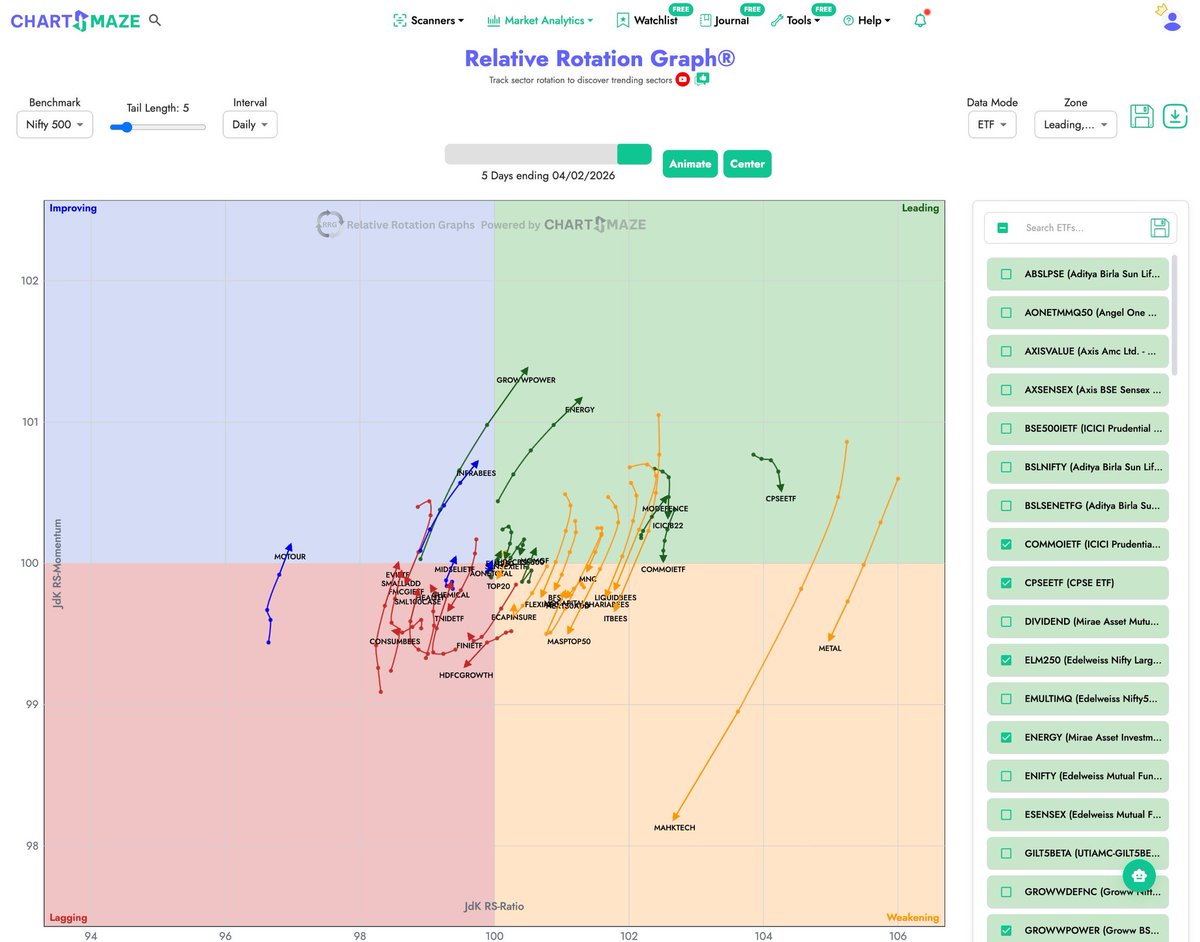Select the EMULTIMQ ETF row
1200x942 pixels.
click(1077, 699)
